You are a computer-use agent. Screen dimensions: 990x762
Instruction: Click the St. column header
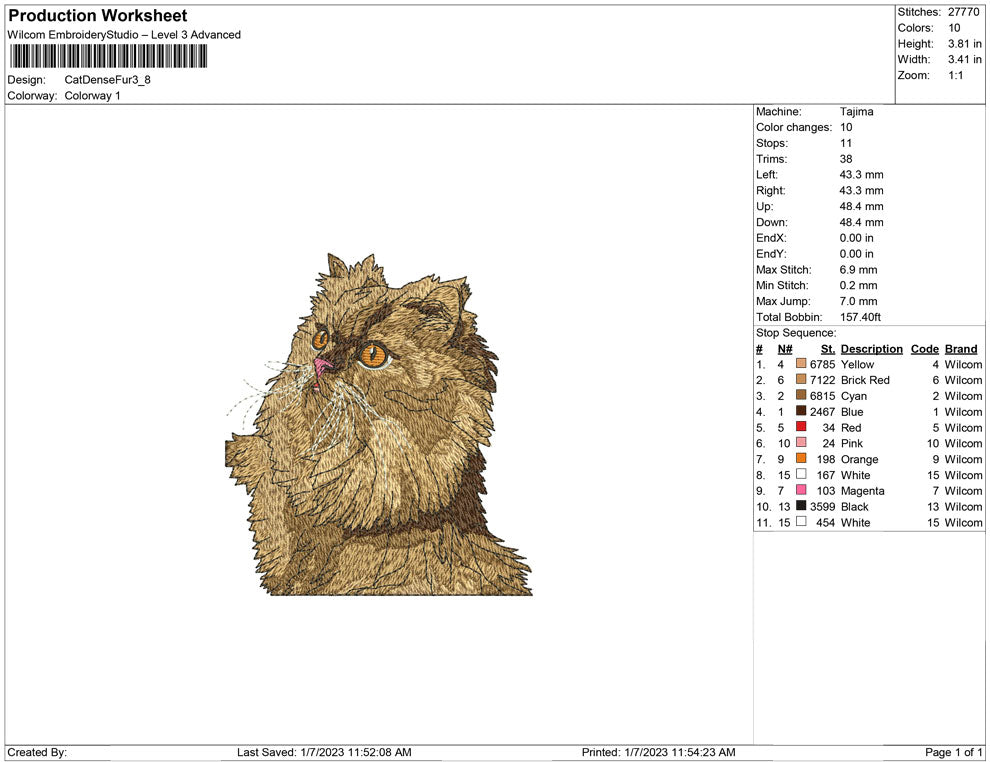pos(827,348)
